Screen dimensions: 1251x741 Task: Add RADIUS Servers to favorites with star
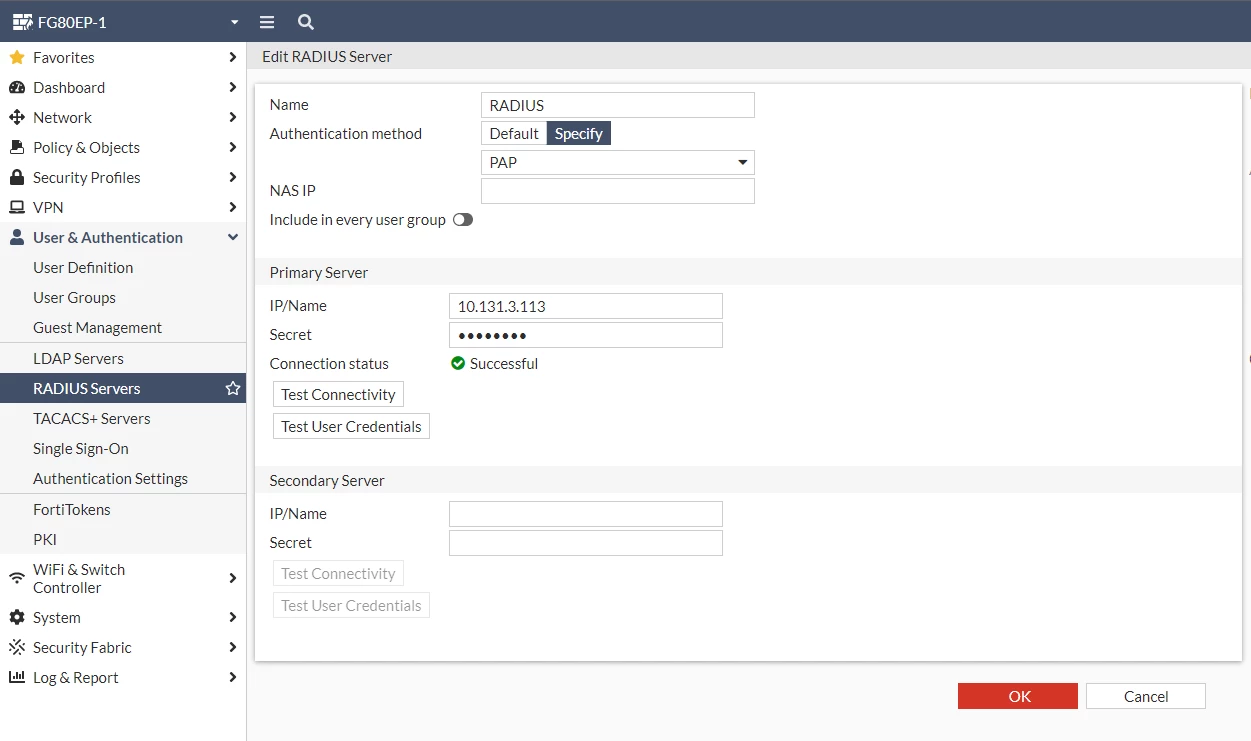233,388
